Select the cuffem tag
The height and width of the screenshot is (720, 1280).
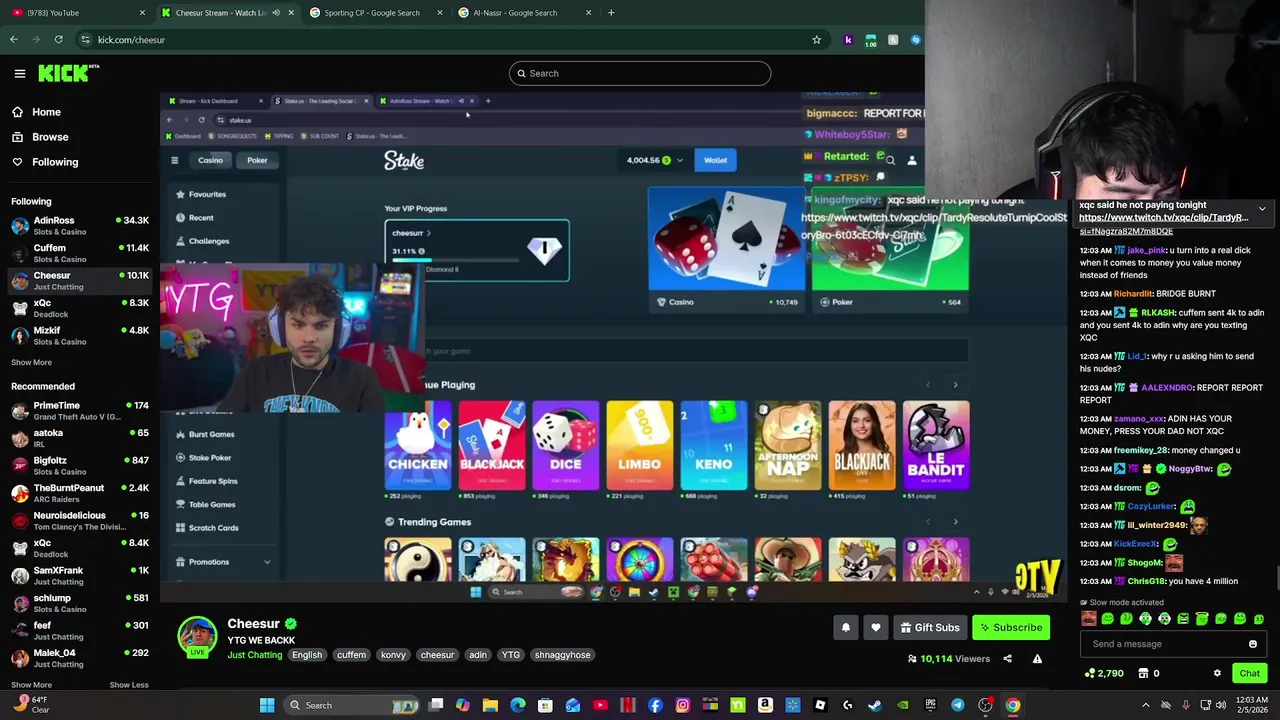click(x=351, y=655)
